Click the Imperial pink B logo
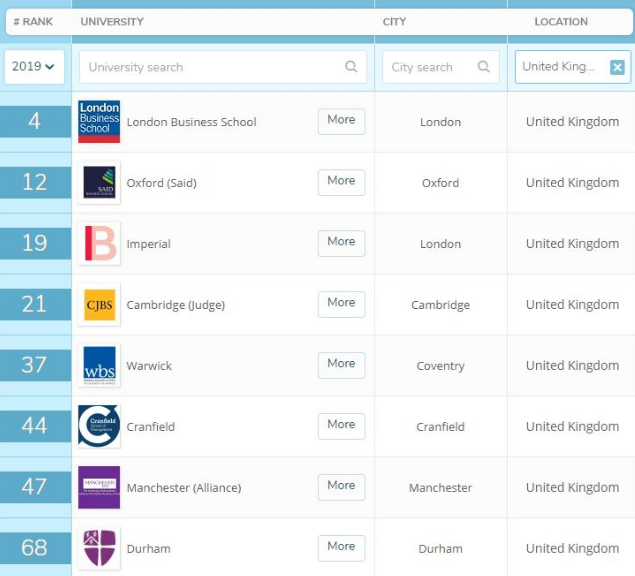Screen dimensions: 635x576 (x=99, y=244)
